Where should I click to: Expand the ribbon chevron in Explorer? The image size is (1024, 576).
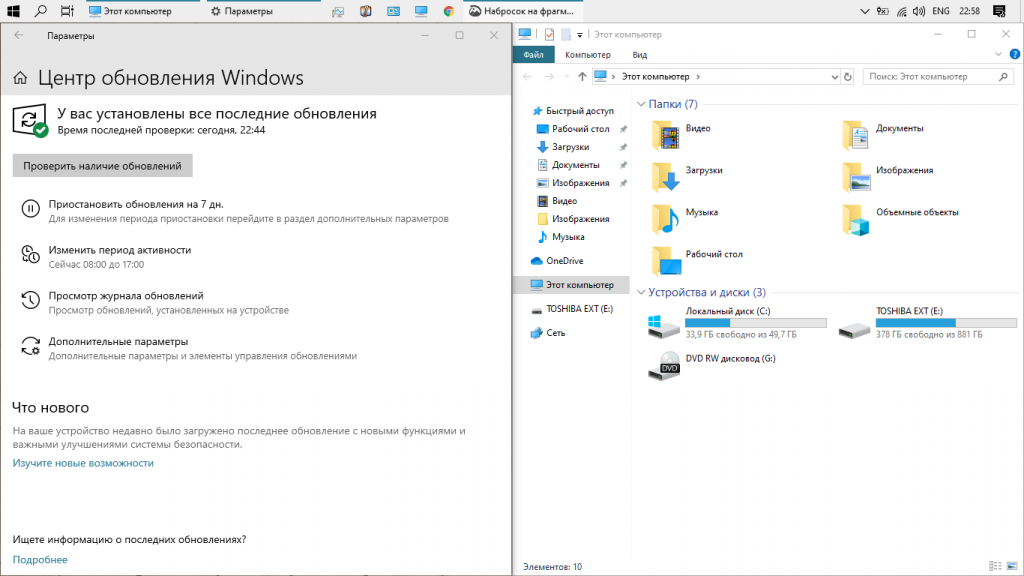click(998, 54)
